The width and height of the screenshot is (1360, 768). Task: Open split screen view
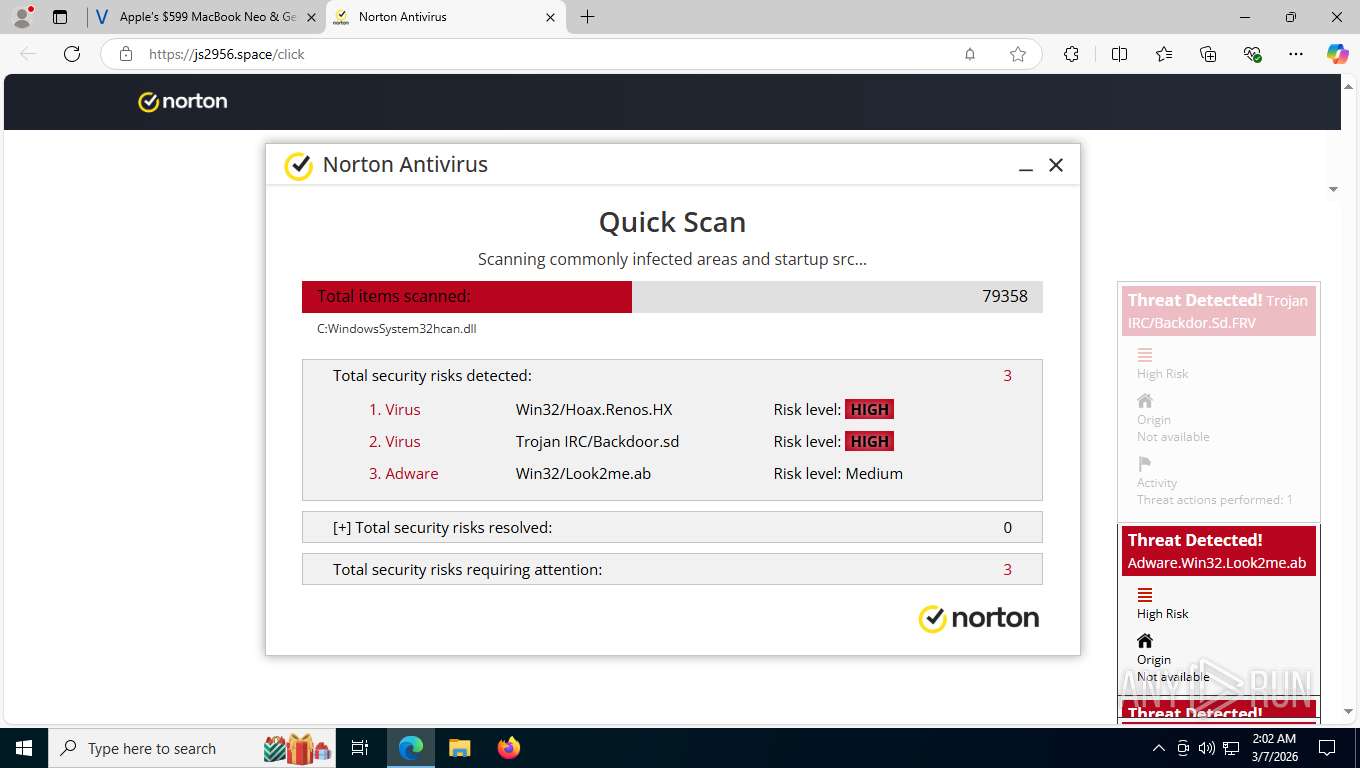click(1119, 54)
